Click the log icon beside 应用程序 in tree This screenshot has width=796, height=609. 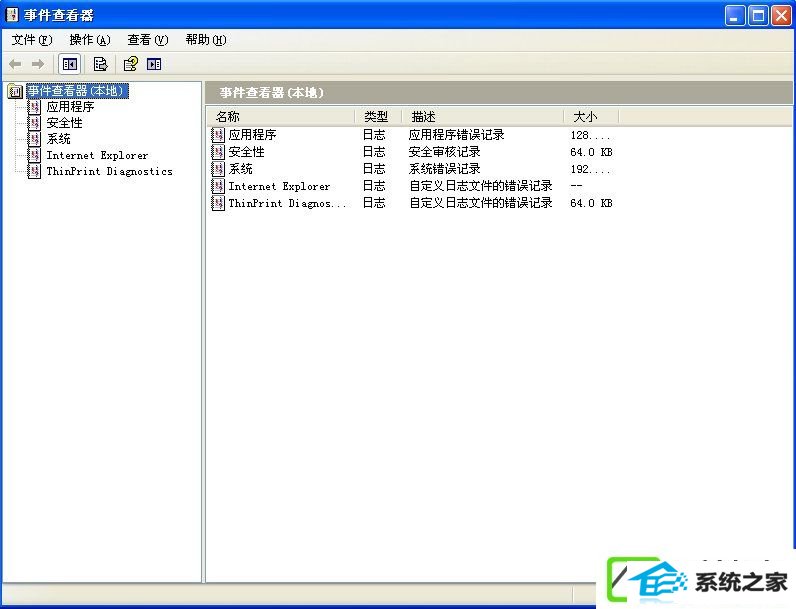pos(35,107)
